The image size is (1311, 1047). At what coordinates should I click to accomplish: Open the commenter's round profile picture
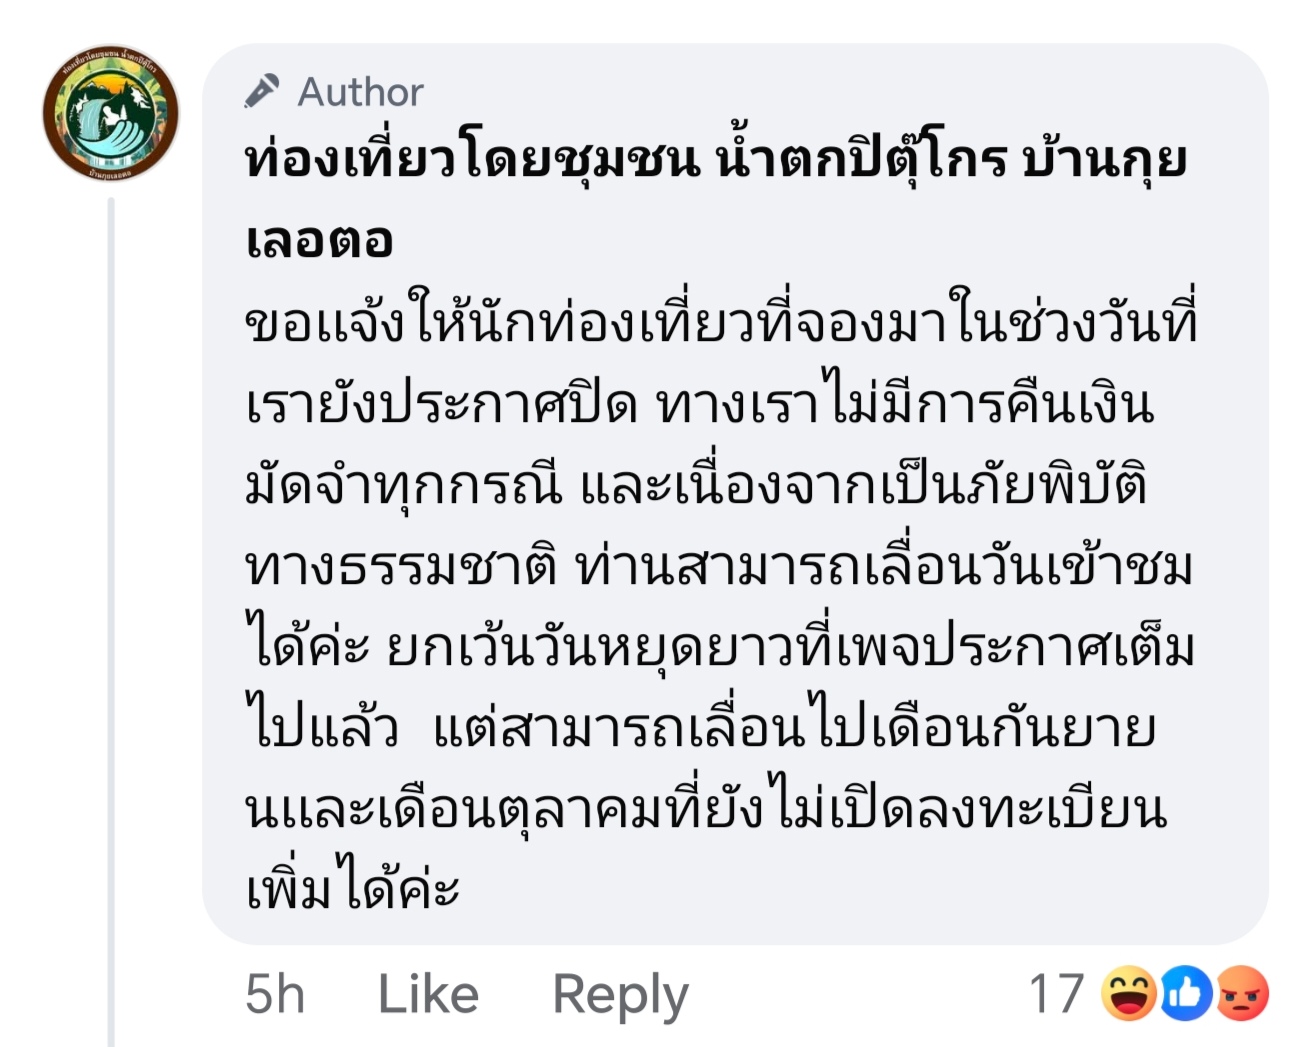pos(110,113)
